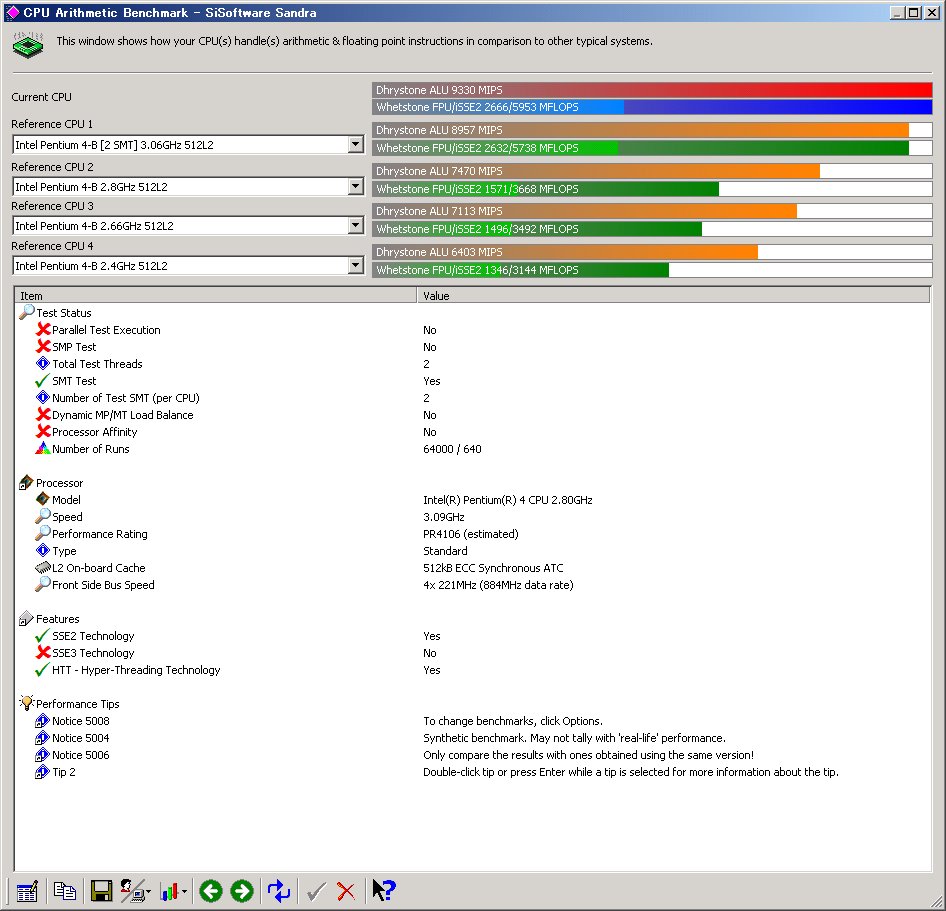
Task: Select the Performance Rating row
Action: tap(473, 533)
